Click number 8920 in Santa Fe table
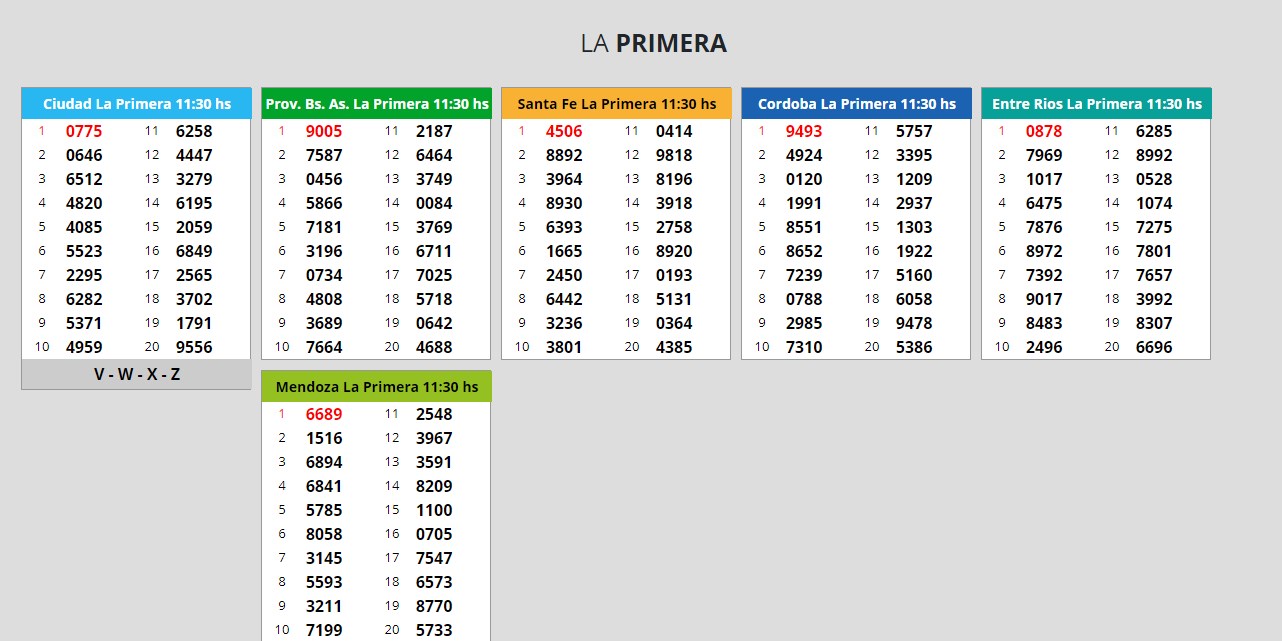 pyautogui.click(x=674, y=251)
